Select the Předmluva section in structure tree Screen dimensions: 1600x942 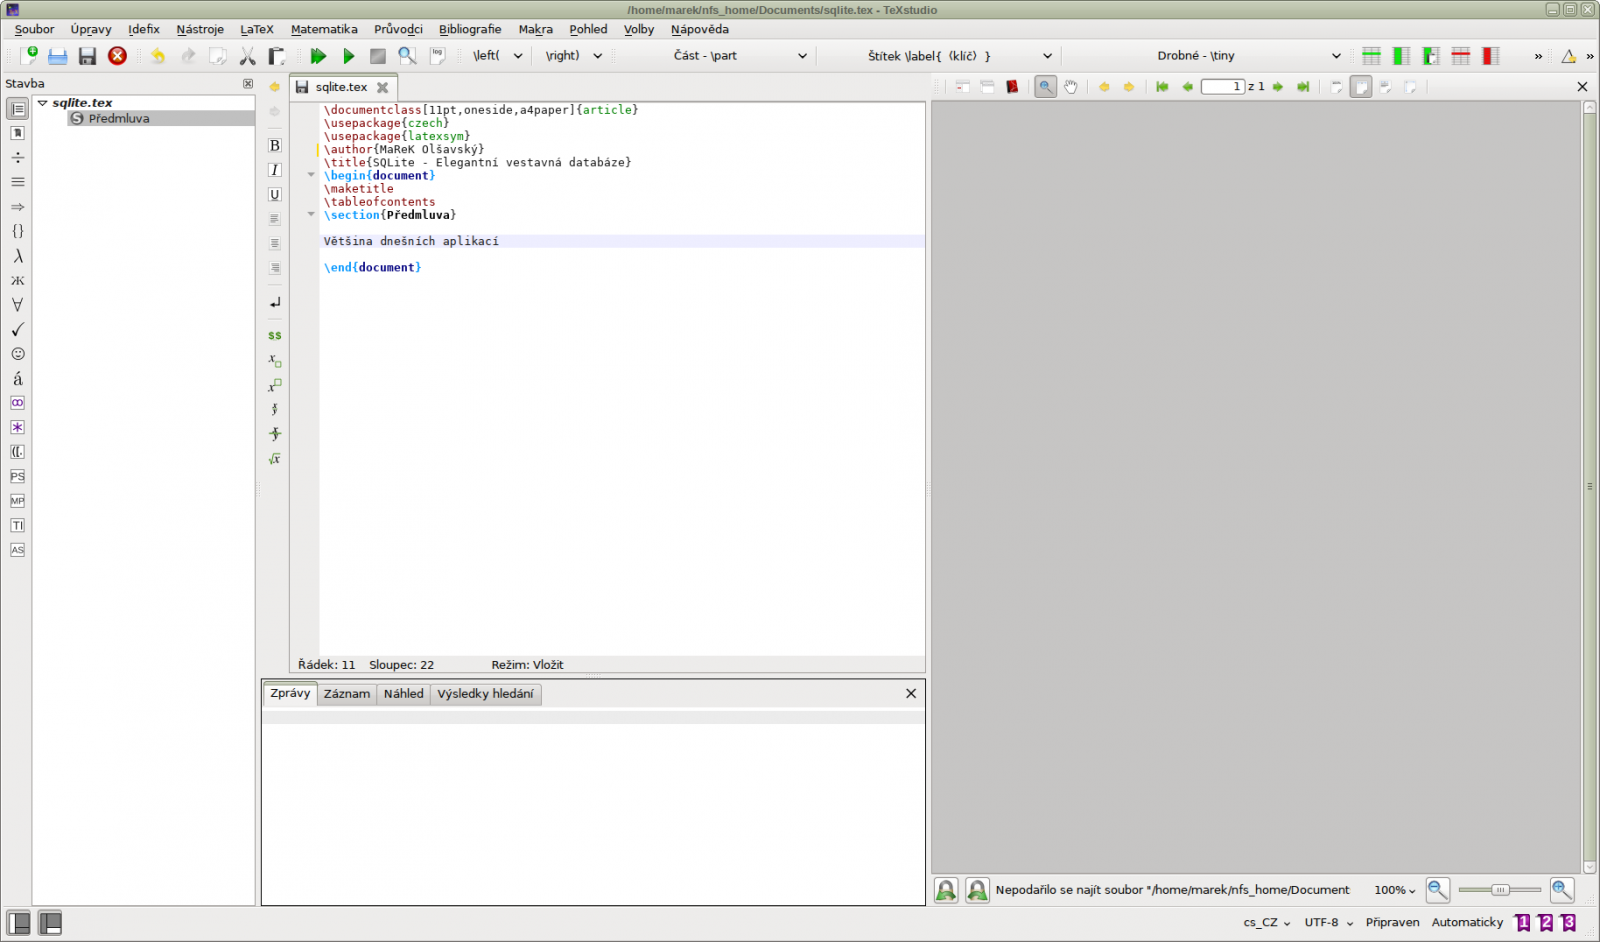119,118
